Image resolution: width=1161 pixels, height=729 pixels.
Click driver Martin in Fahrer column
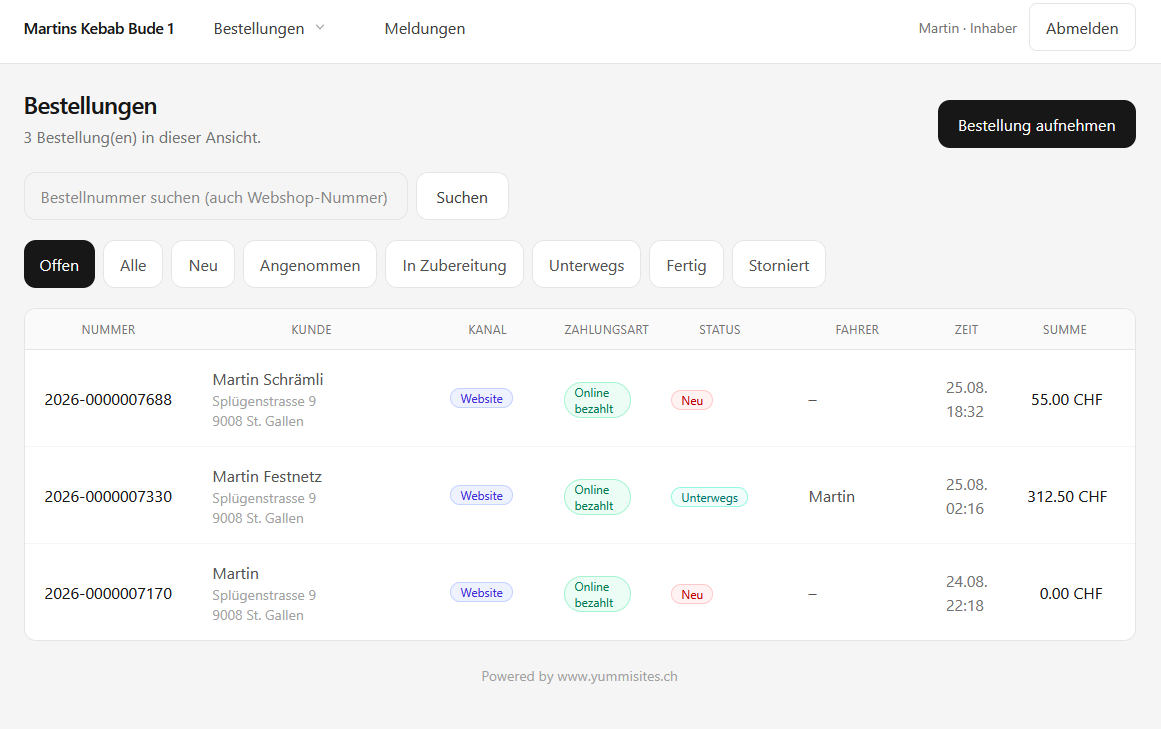tap(832, 497)
